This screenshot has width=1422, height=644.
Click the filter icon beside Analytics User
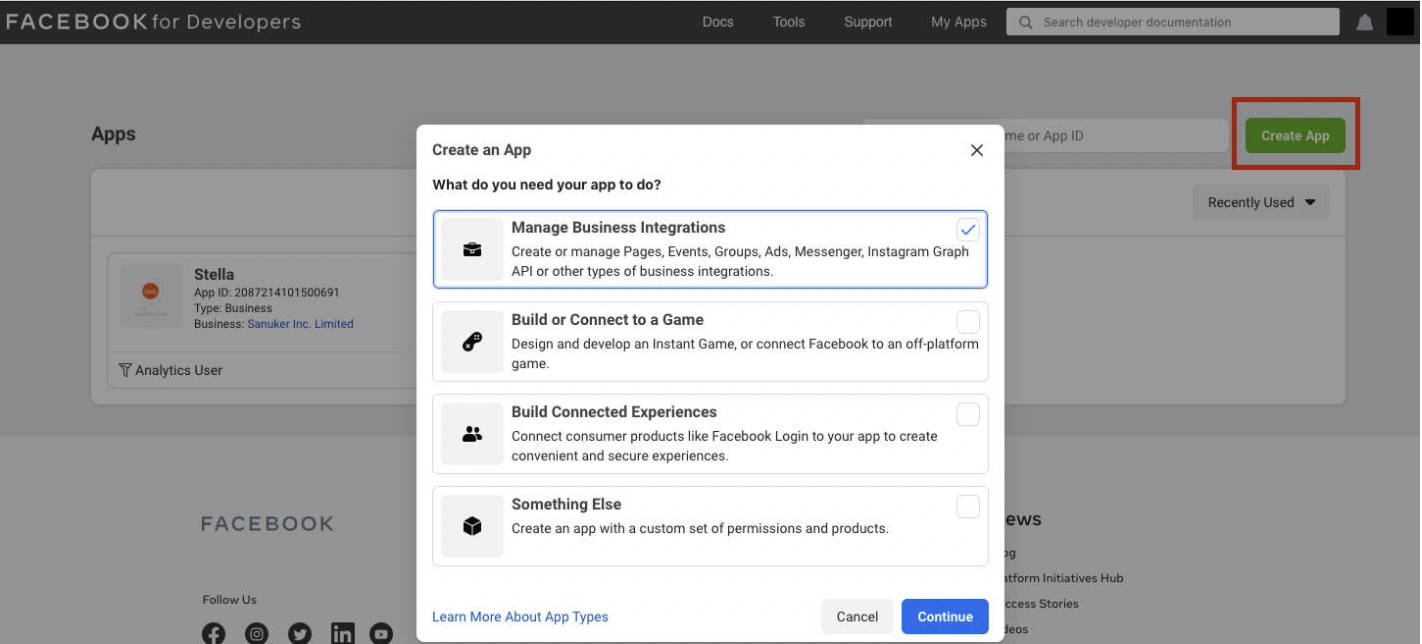click(125, 370)
